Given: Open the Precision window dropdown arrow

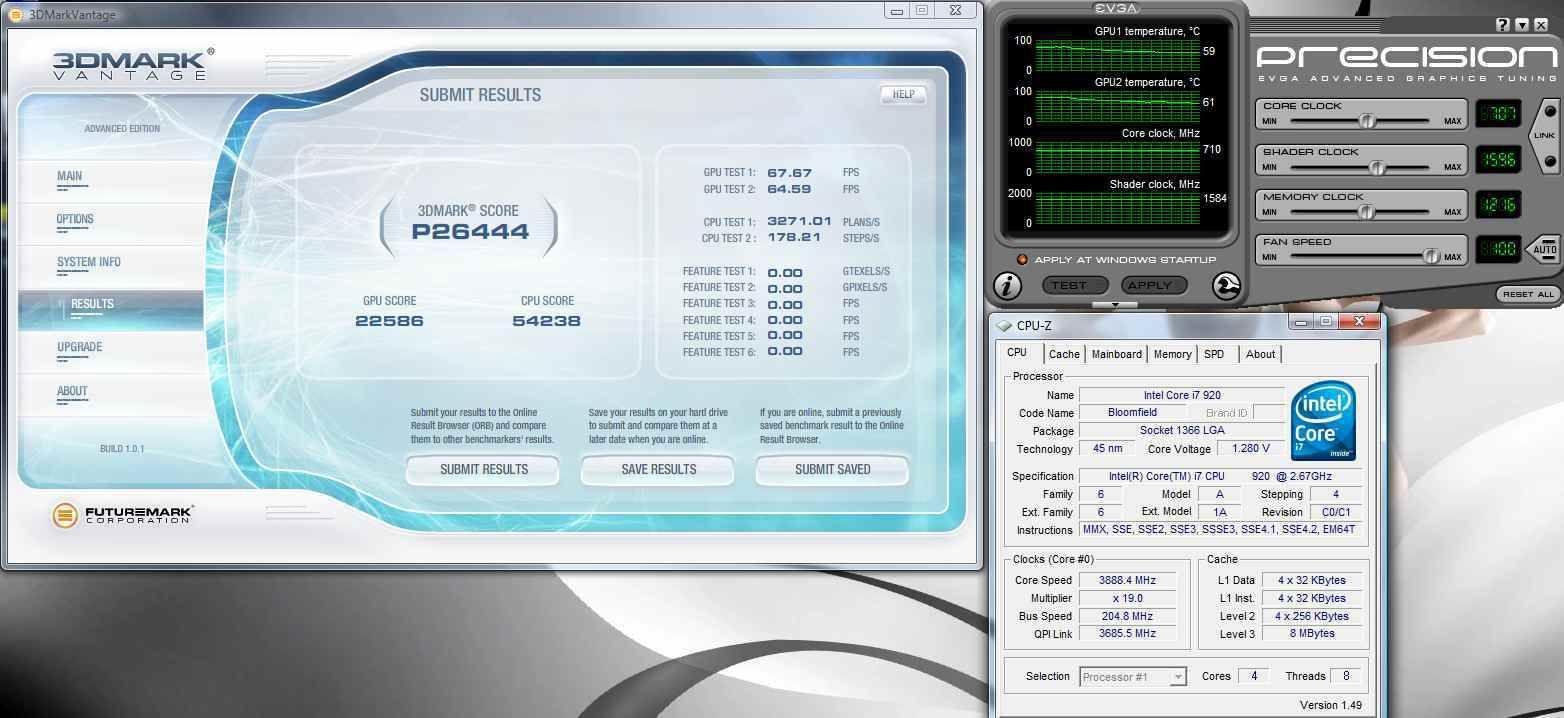Looking at the screenshot, I should point(1522,25).
